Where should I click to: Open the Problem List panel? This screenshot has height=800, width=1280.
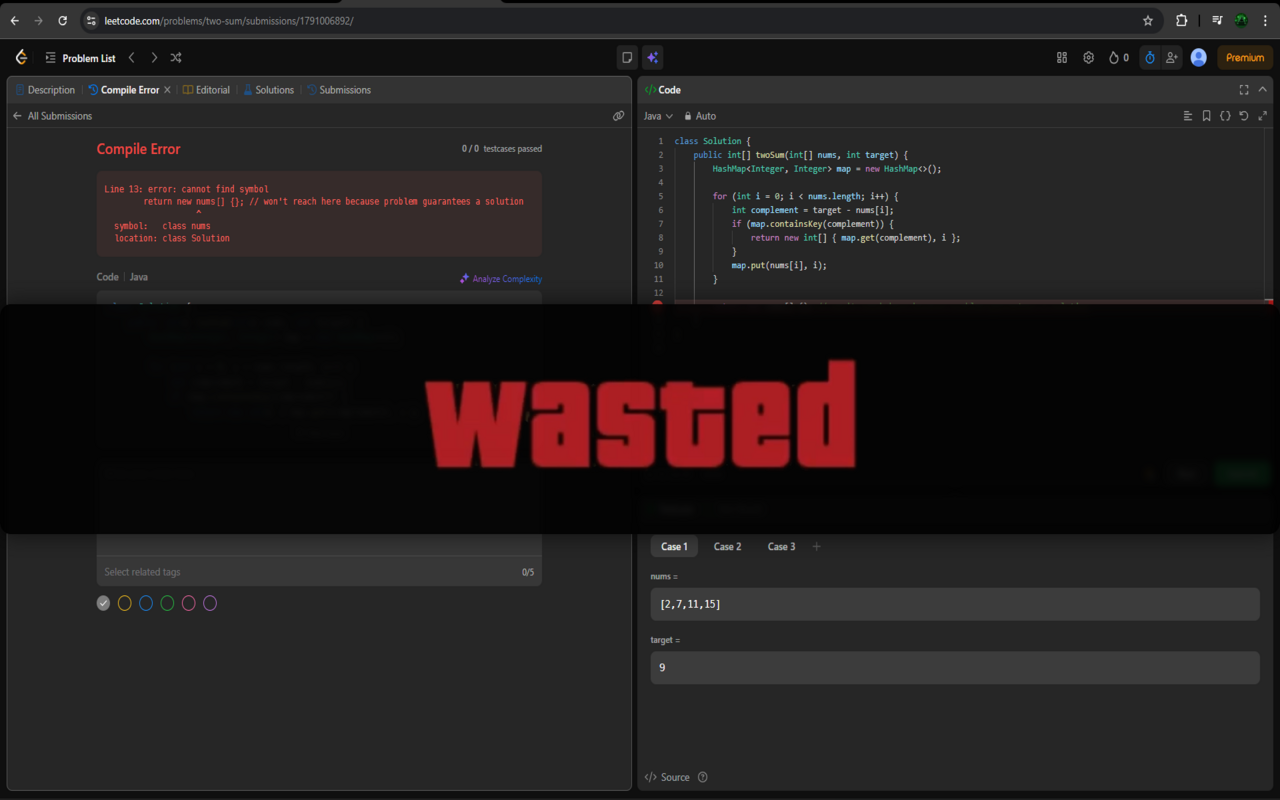tap(80, 58)
